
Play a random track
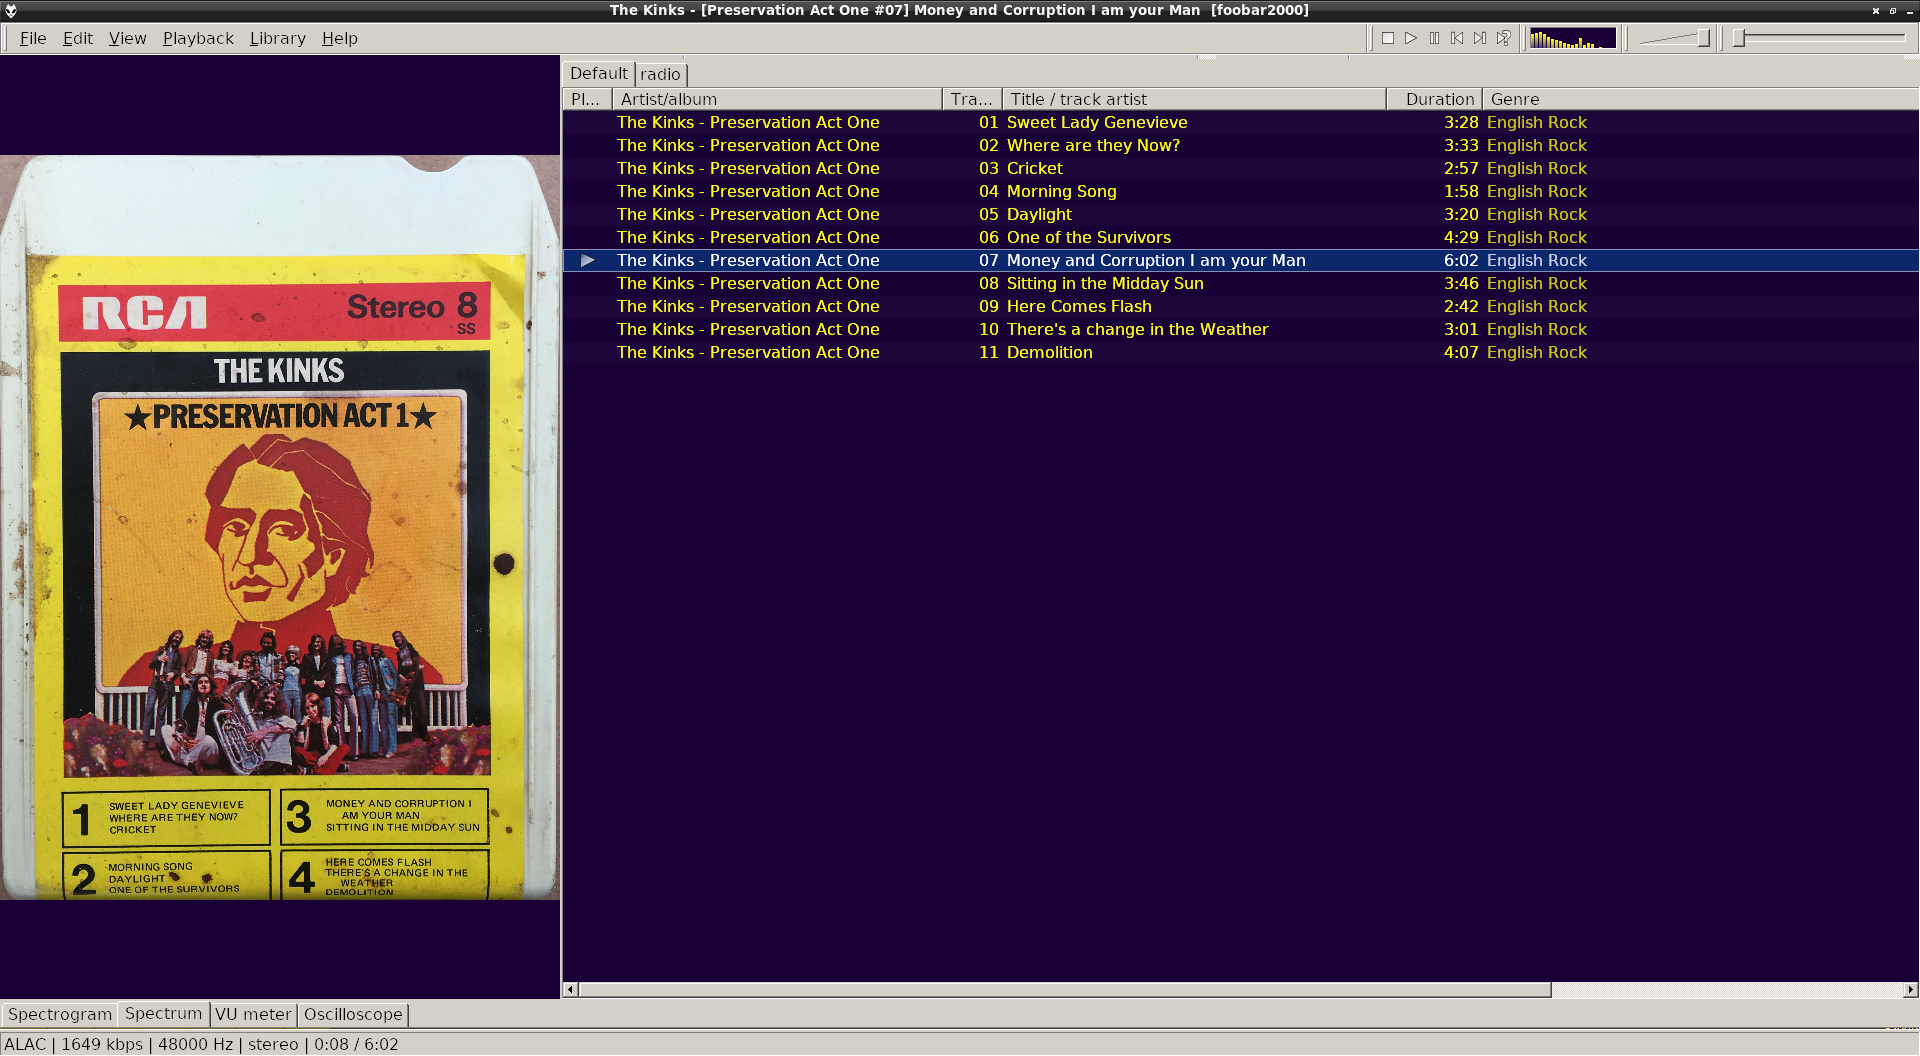(x=1503, y=38)
